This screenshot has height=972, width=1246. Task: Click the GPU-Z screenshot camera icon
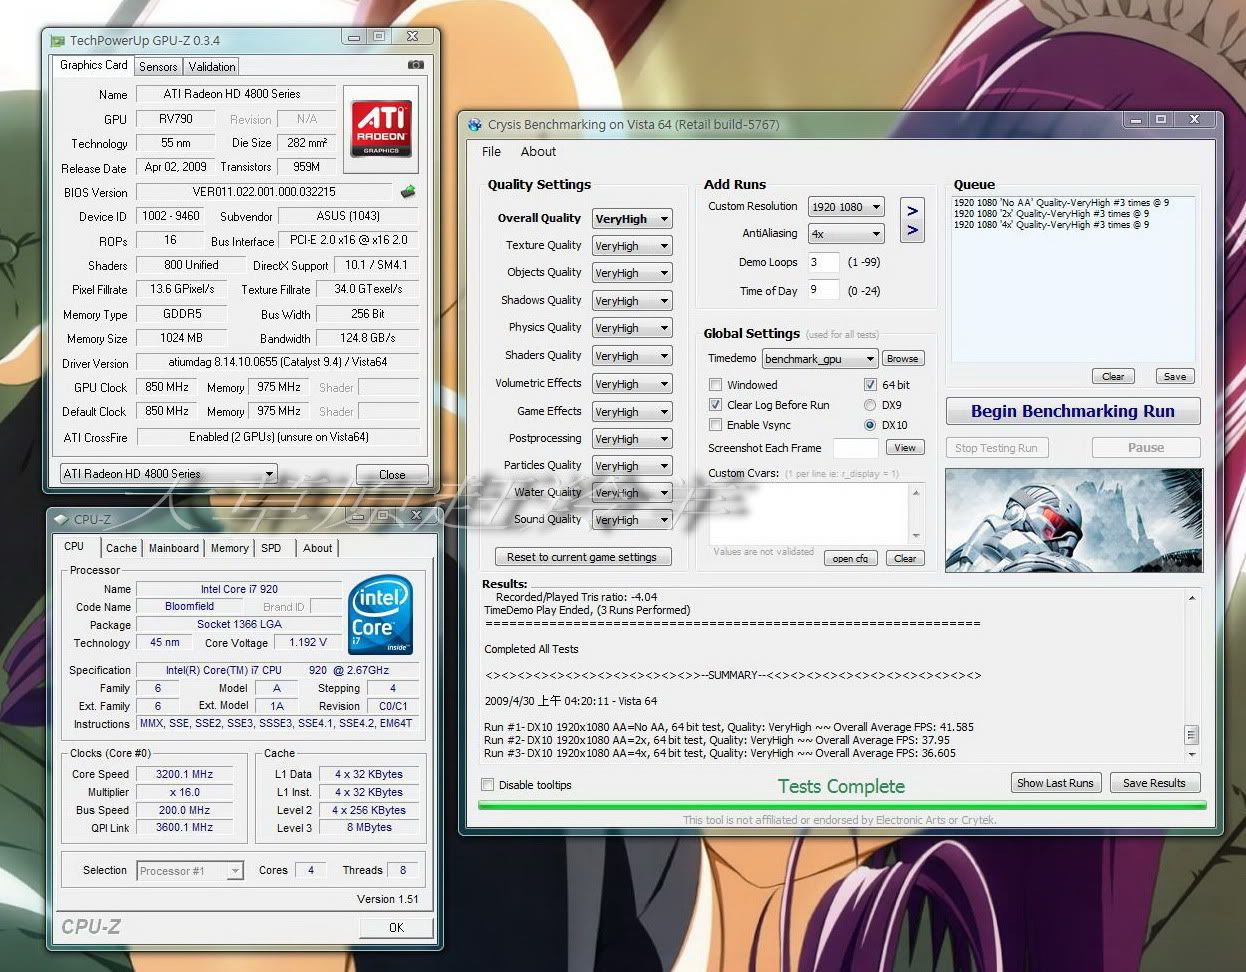416,65
